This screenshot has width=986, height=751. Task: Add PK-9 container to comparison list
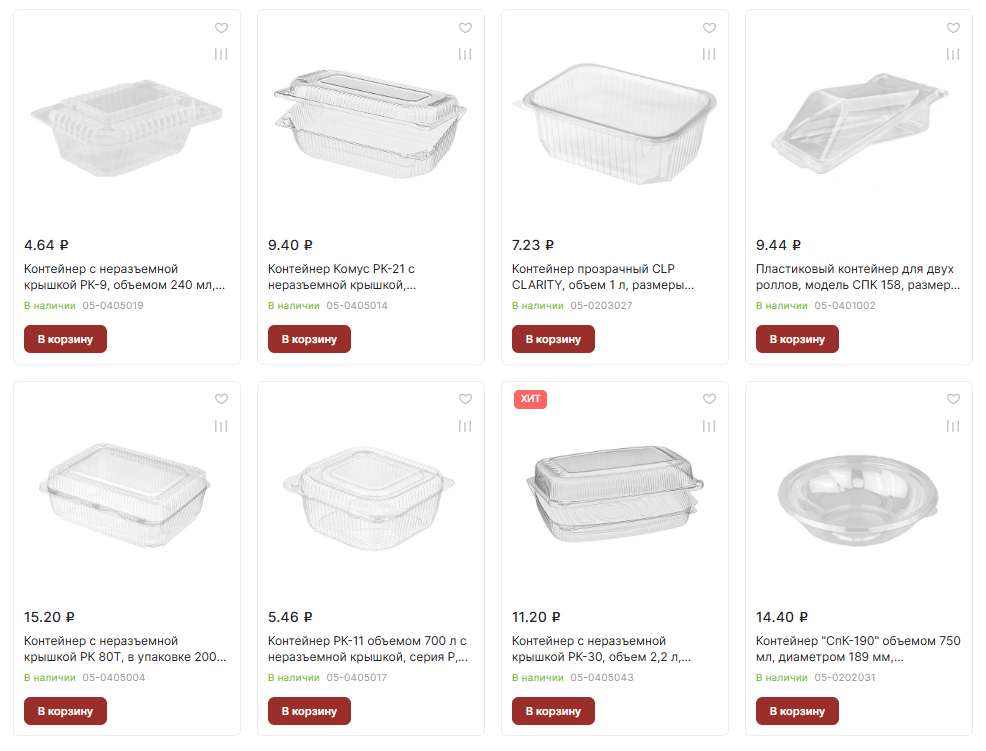pos(221,54)
